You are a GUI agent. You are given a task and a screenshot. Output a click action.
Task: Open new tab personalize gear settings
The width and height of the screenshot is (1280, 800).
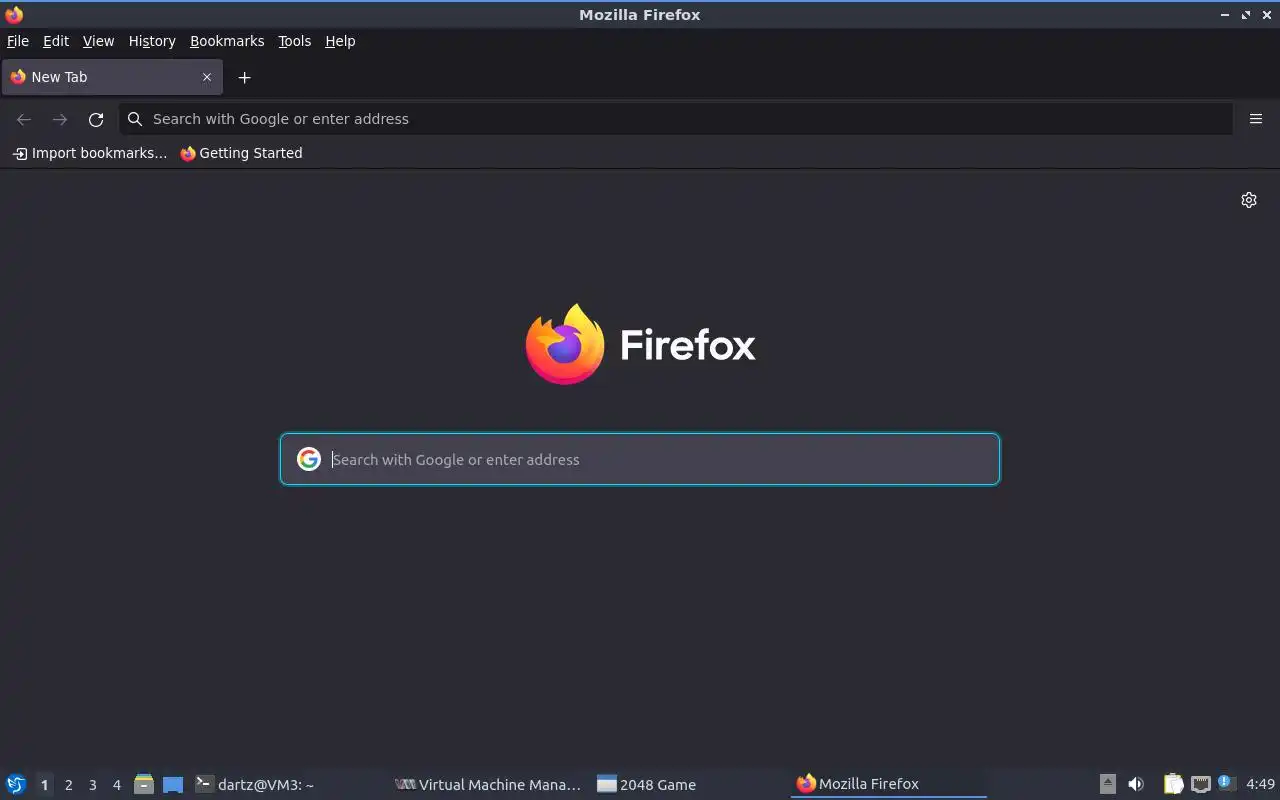pyautogui.click(x=1249, y=200)
